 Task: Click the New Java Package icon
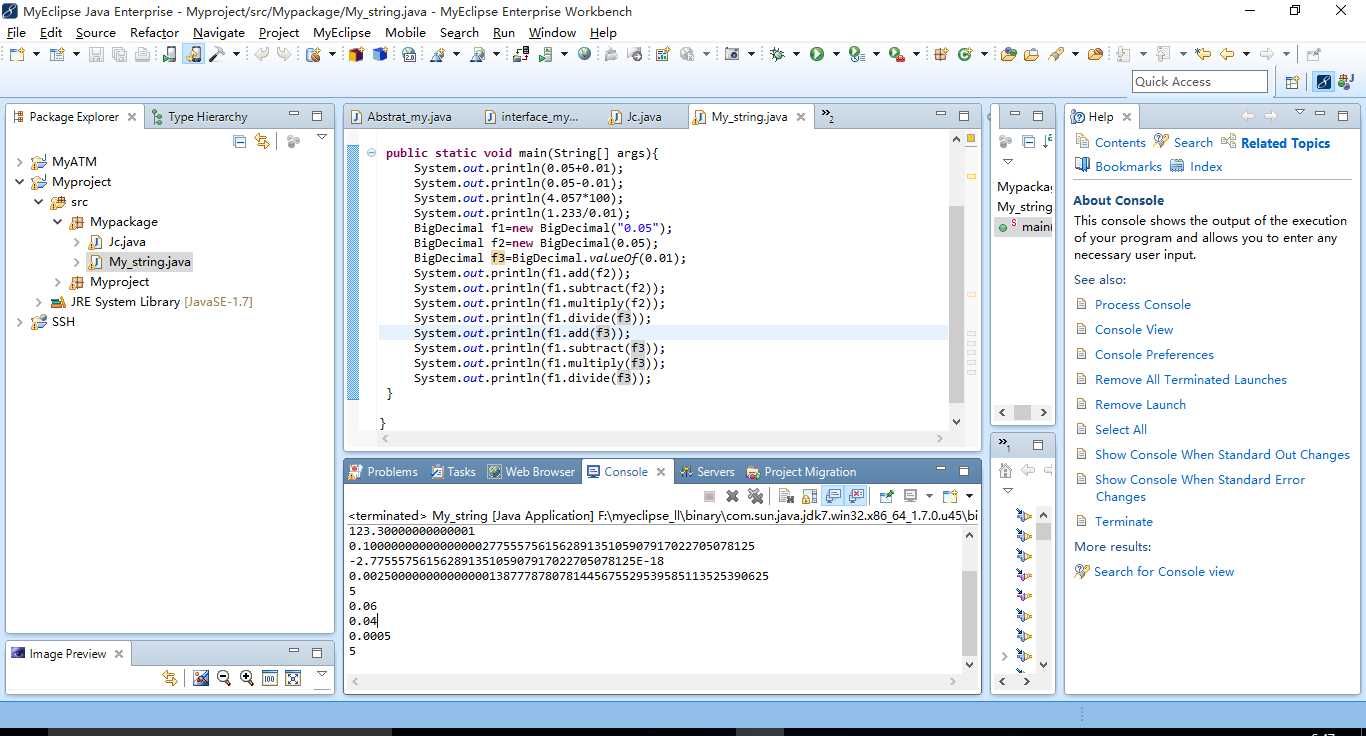pos(940,54)
